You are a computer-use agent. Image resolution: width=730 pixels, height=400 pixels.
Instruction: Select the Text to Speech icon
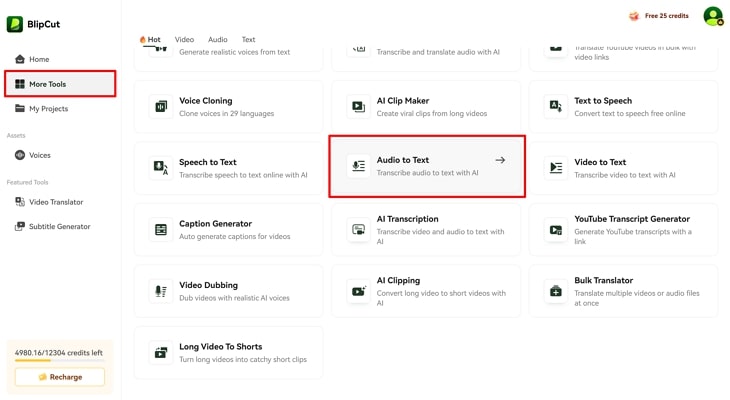(x=556, y=106)
